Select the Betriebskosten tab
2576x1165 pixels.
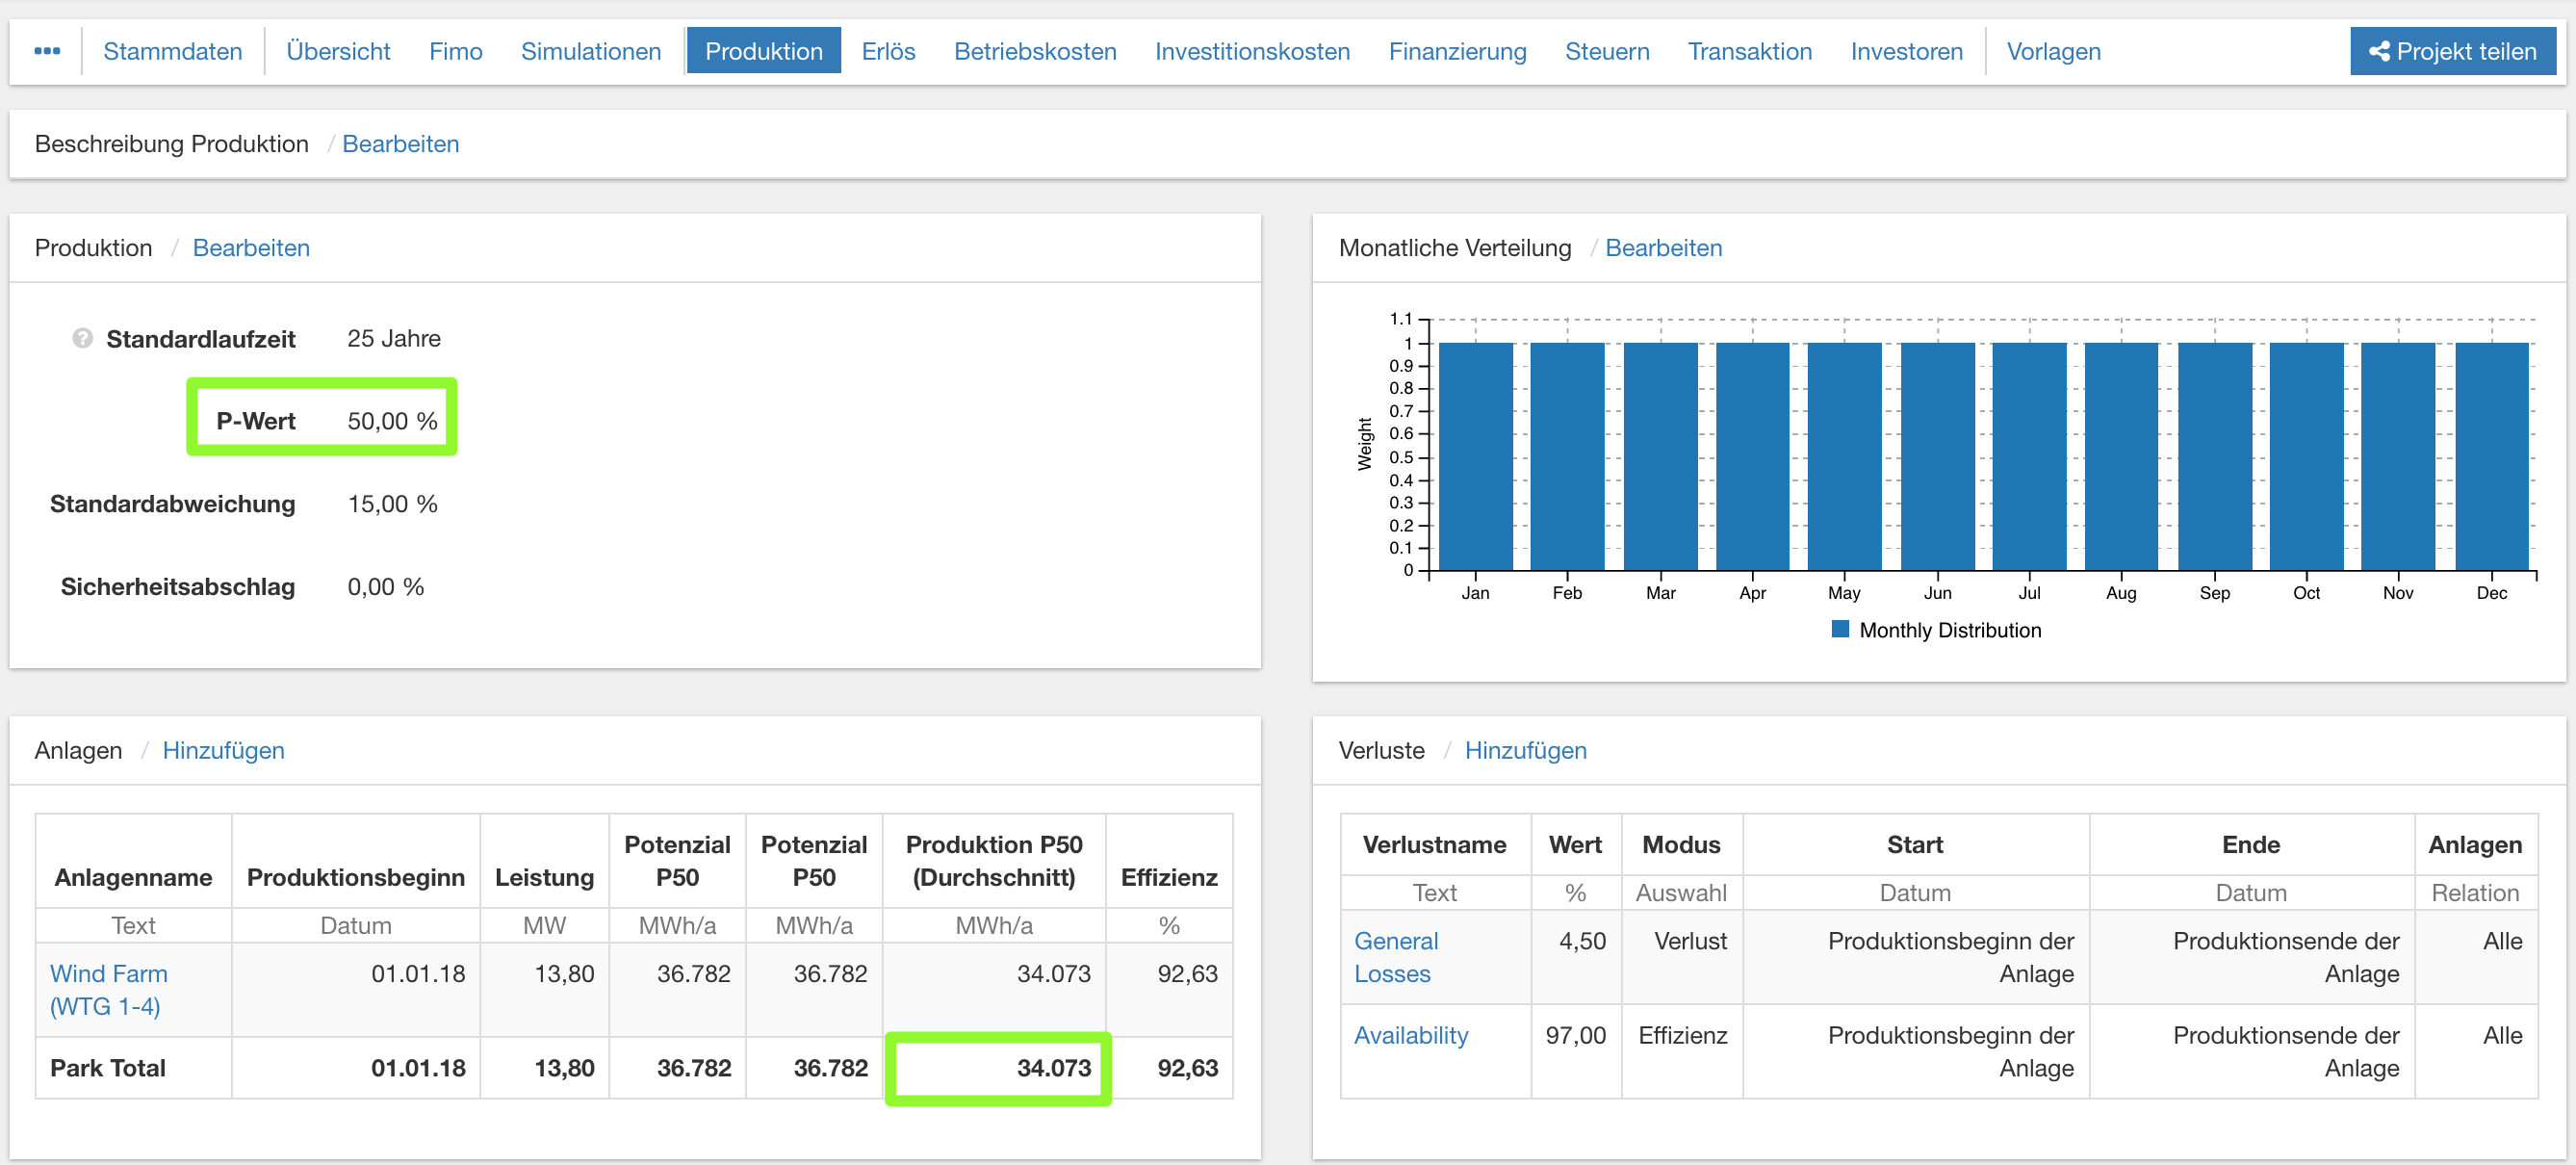click(x=1035, y=51)
